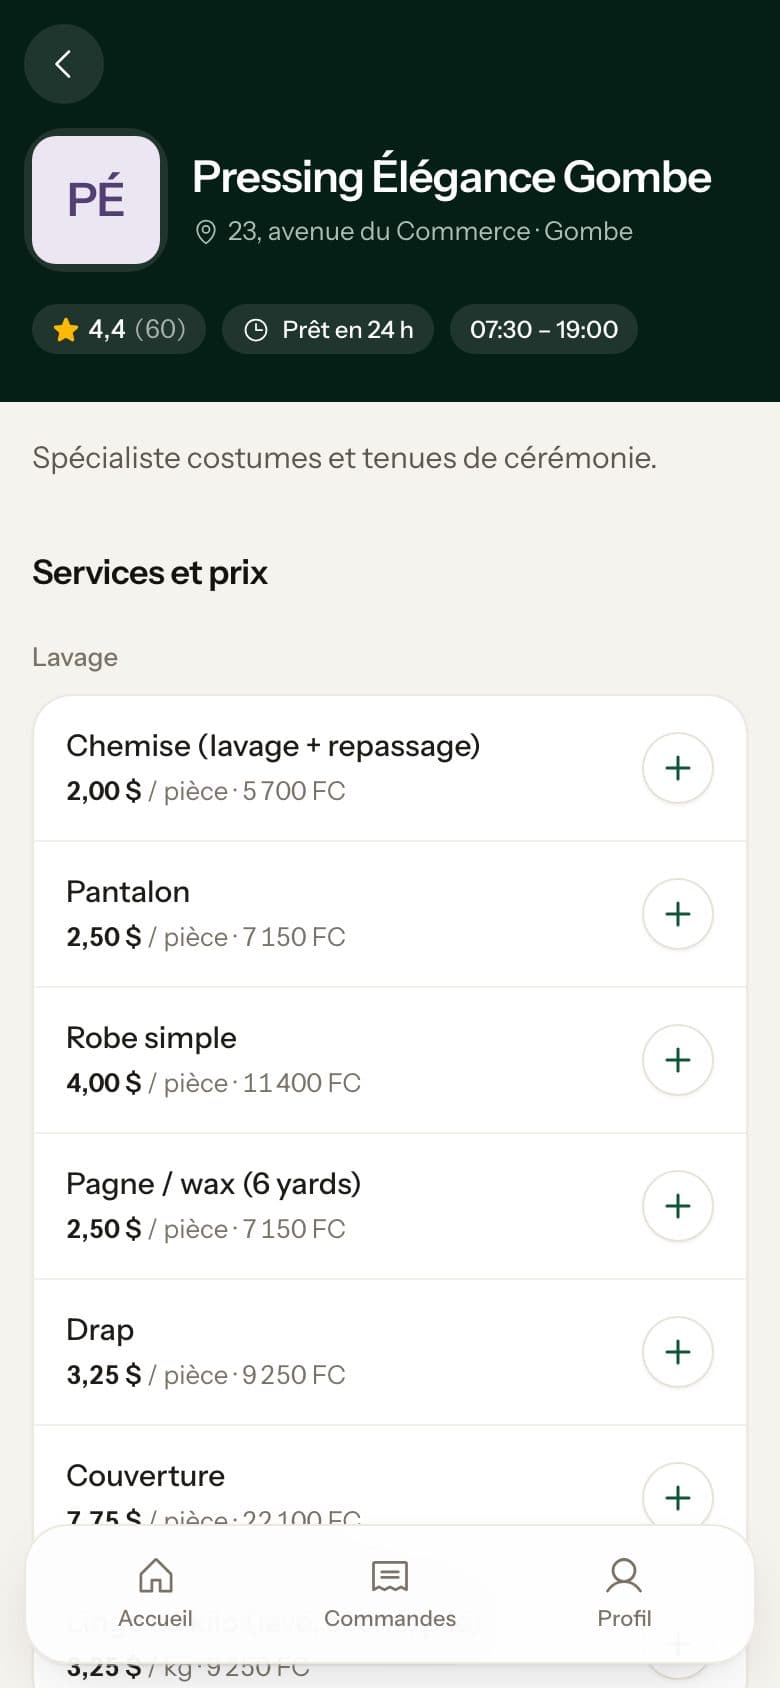780x1688 pixels.
Task: Select the Pantalon service row
Action: [390, 914]
